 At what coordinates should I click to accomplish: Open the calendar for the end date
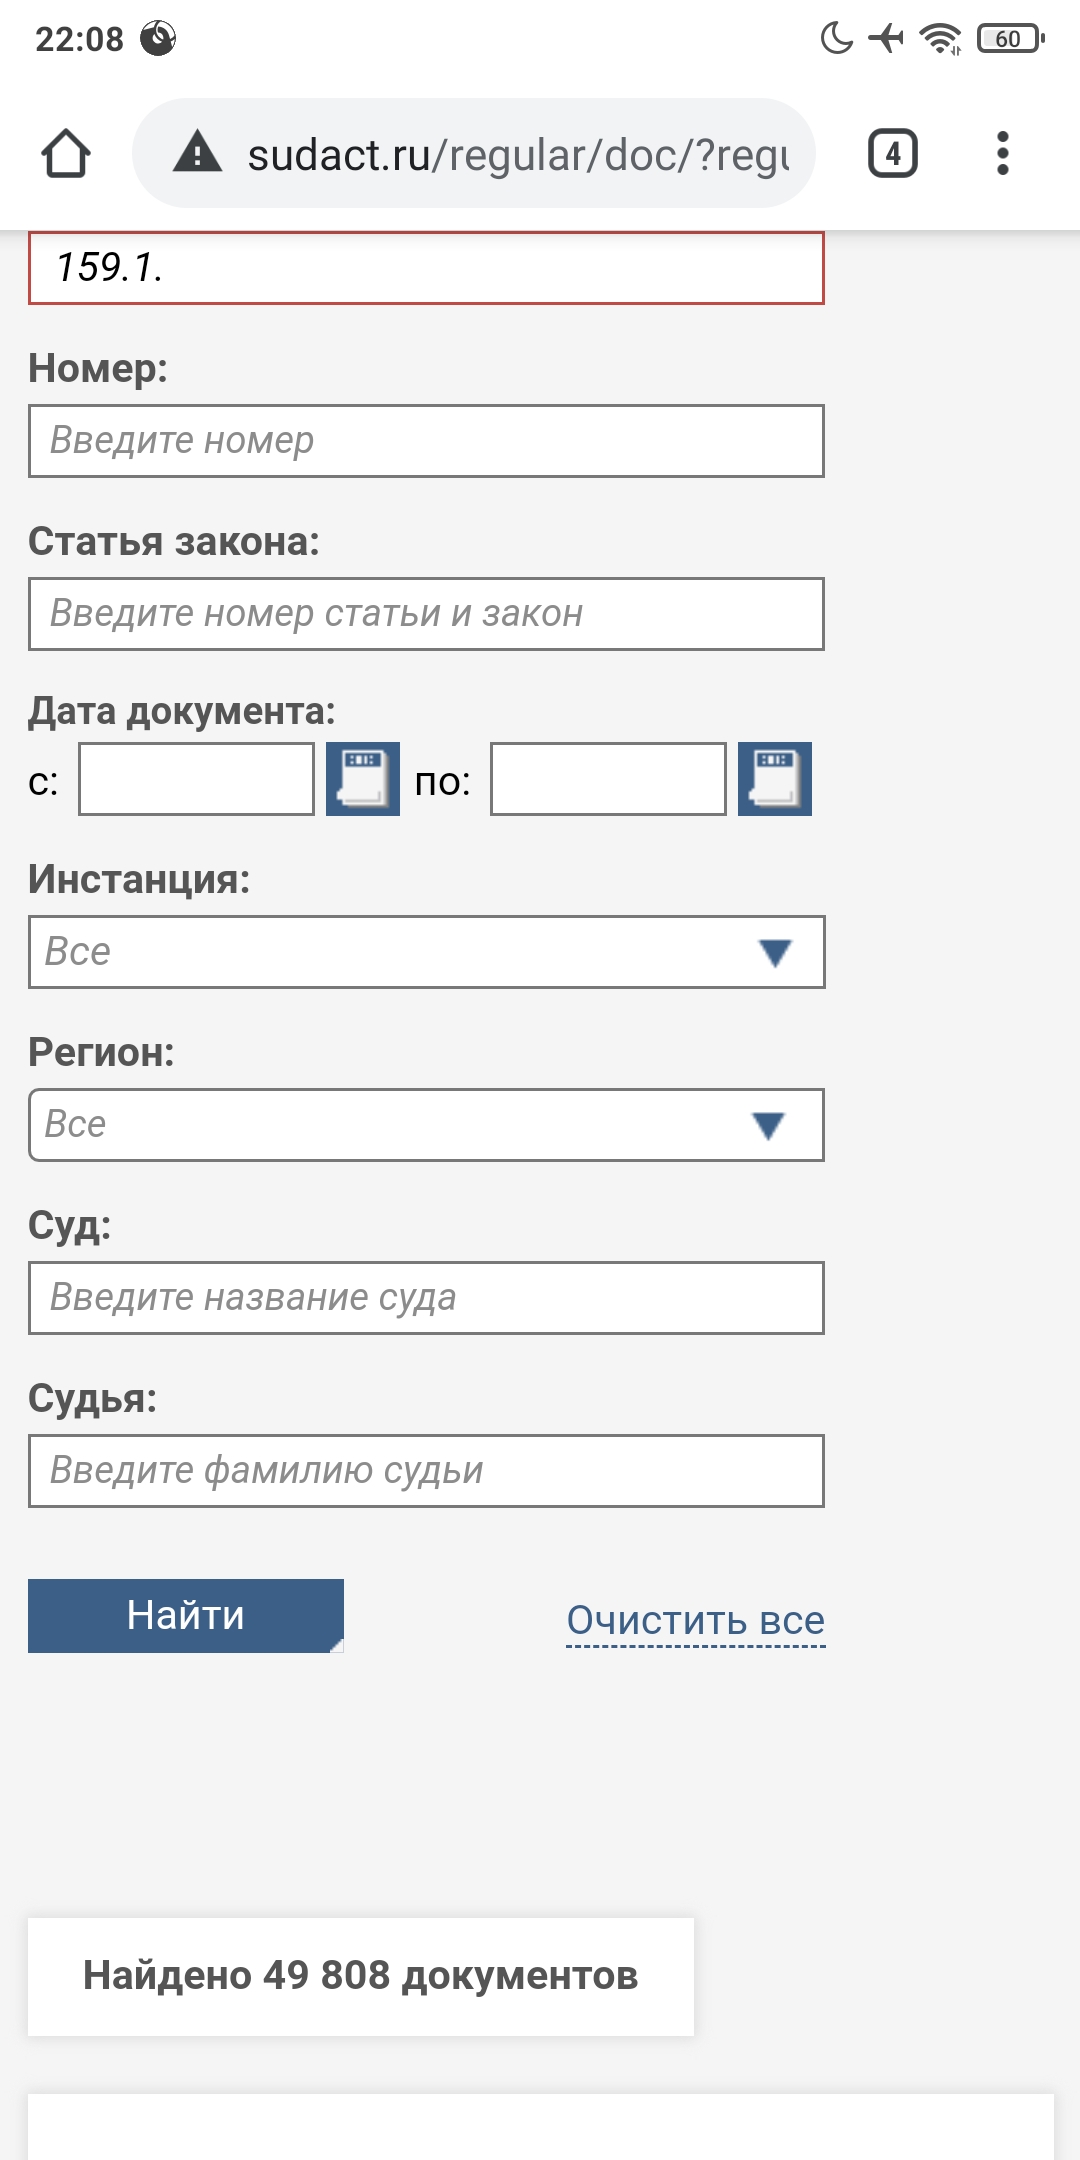pyautogui.click(x=775, y=779)
